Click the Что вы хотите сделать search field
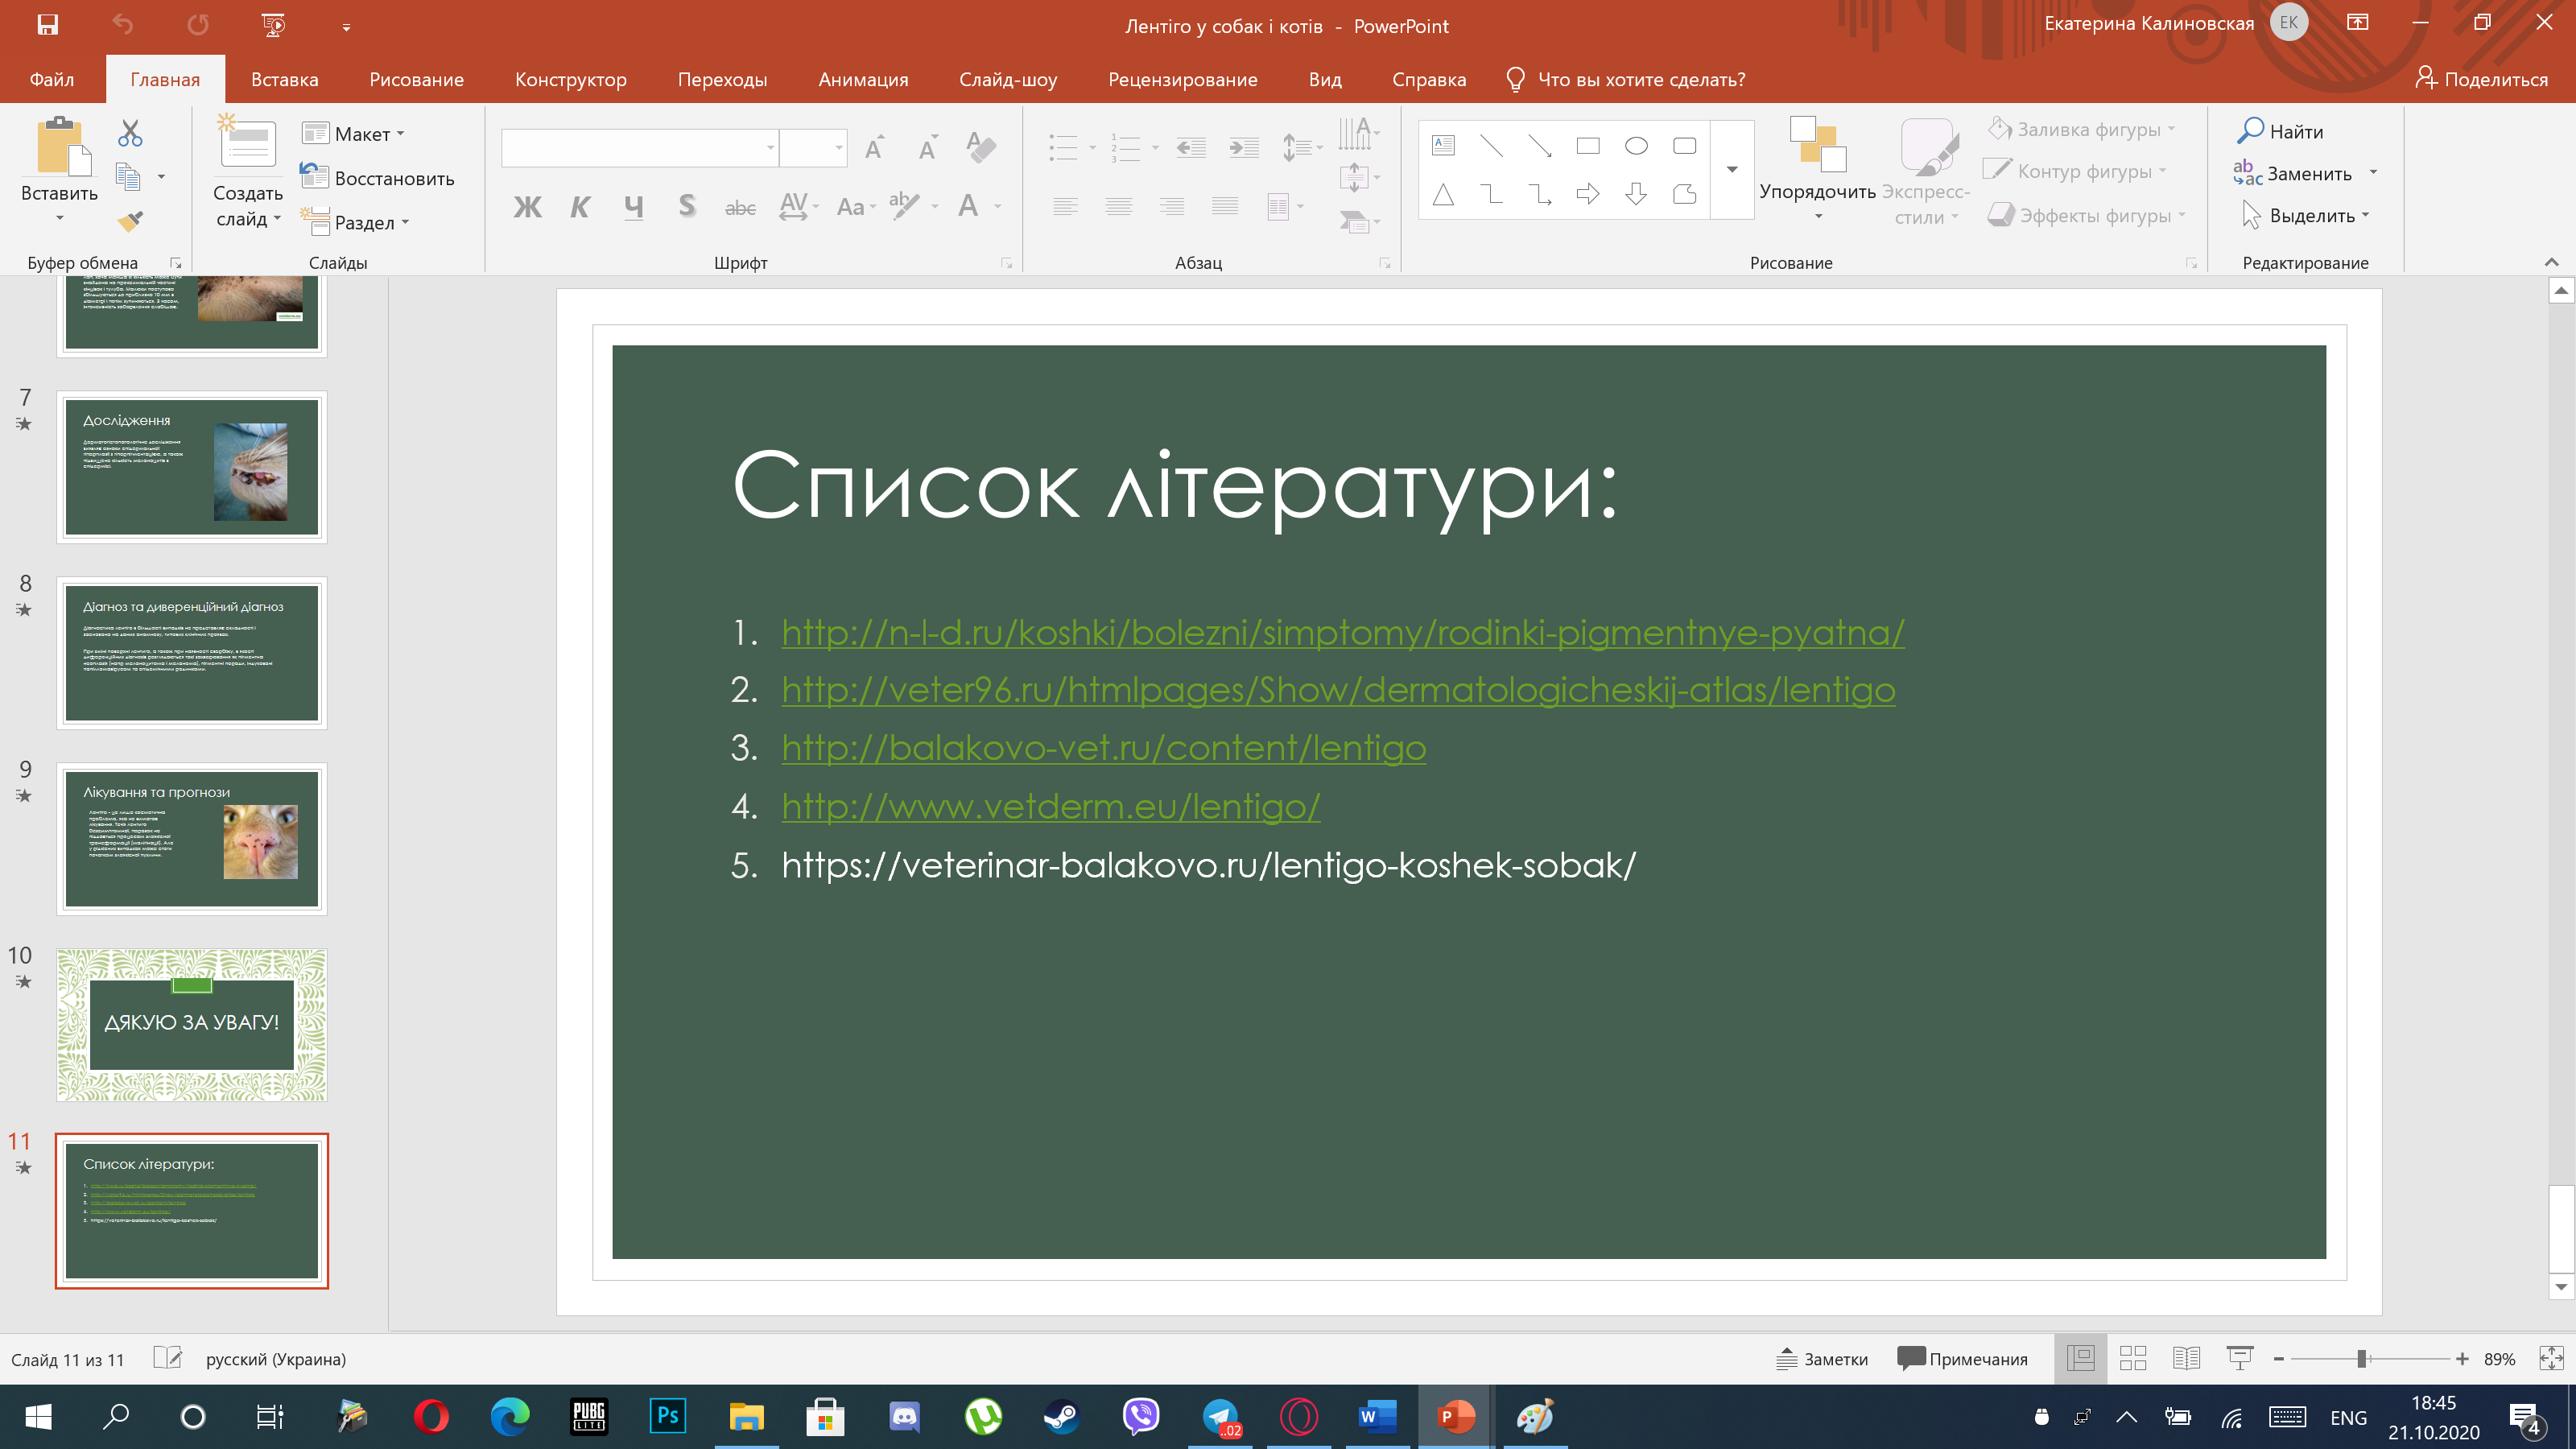This screenshot has width=2576, height=1449. 1626,79
